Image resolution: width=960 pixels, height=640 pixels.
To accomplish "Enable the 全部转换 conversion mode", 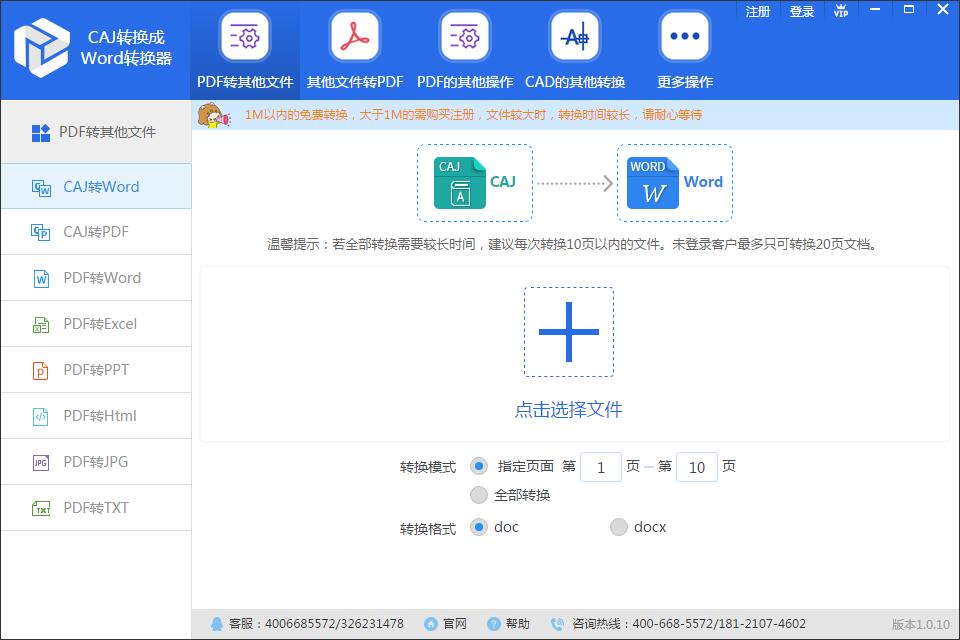I will point(479,494).
